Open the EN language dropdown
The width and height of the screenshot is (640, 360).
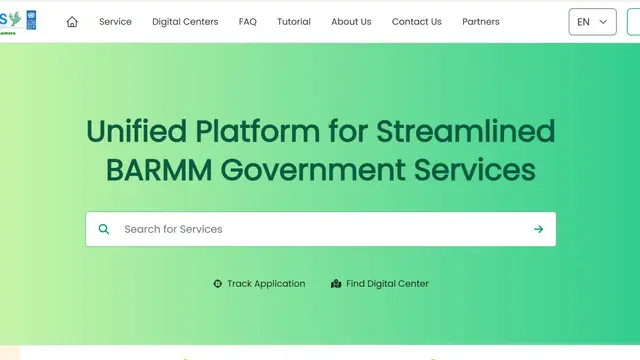(592, 22)
